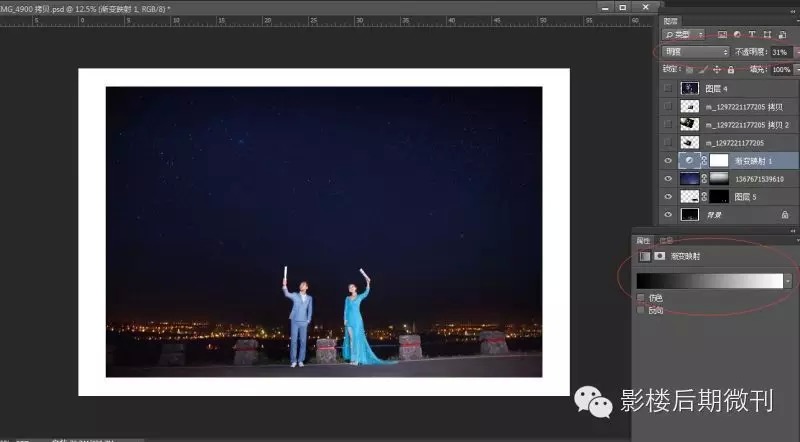Switch to the 图层 Layers tab
This screenshot has height=442, width=800.
tap(670, 21)
